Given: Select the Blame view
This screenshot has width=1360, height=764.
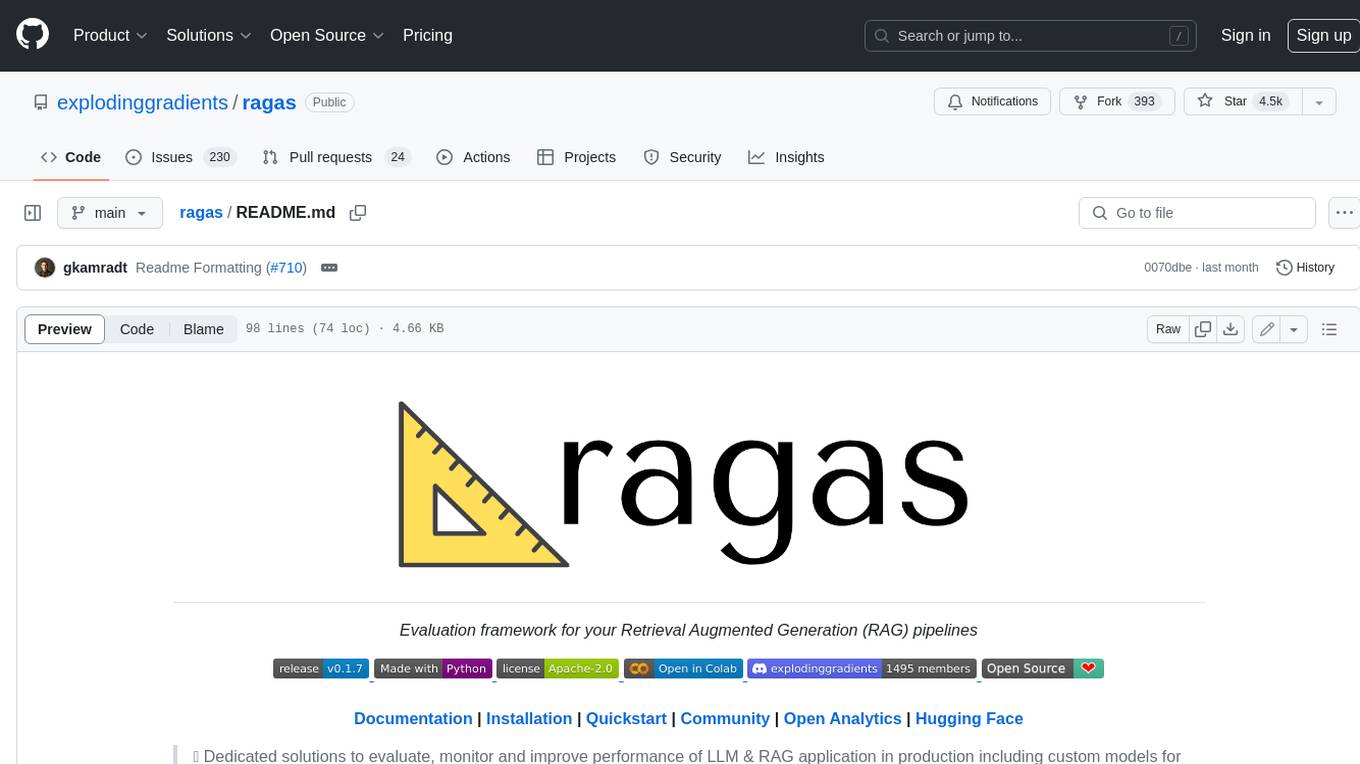Looking at the screenshot, I should tap(203, 329).
